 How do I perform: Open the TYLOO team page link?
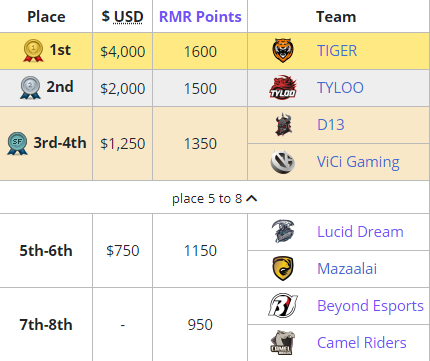pyautogui.click(x=340, y=88)
